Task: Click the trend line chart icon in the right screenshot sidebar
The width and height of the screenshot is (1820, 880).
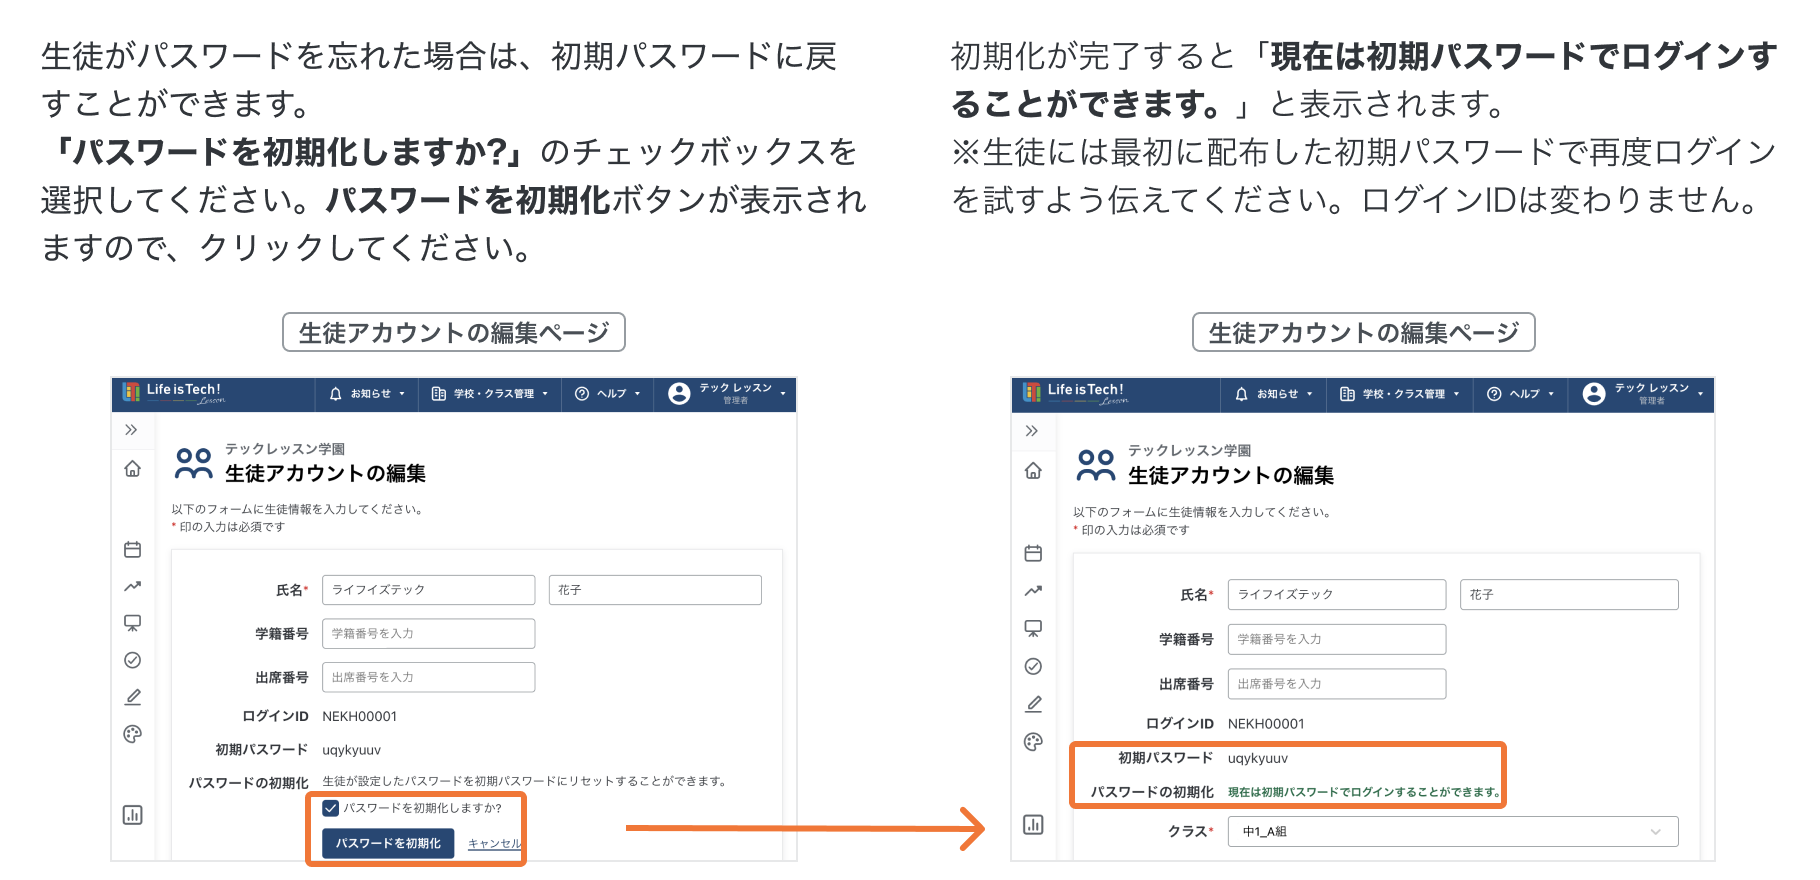Action: coord(1033,591)
